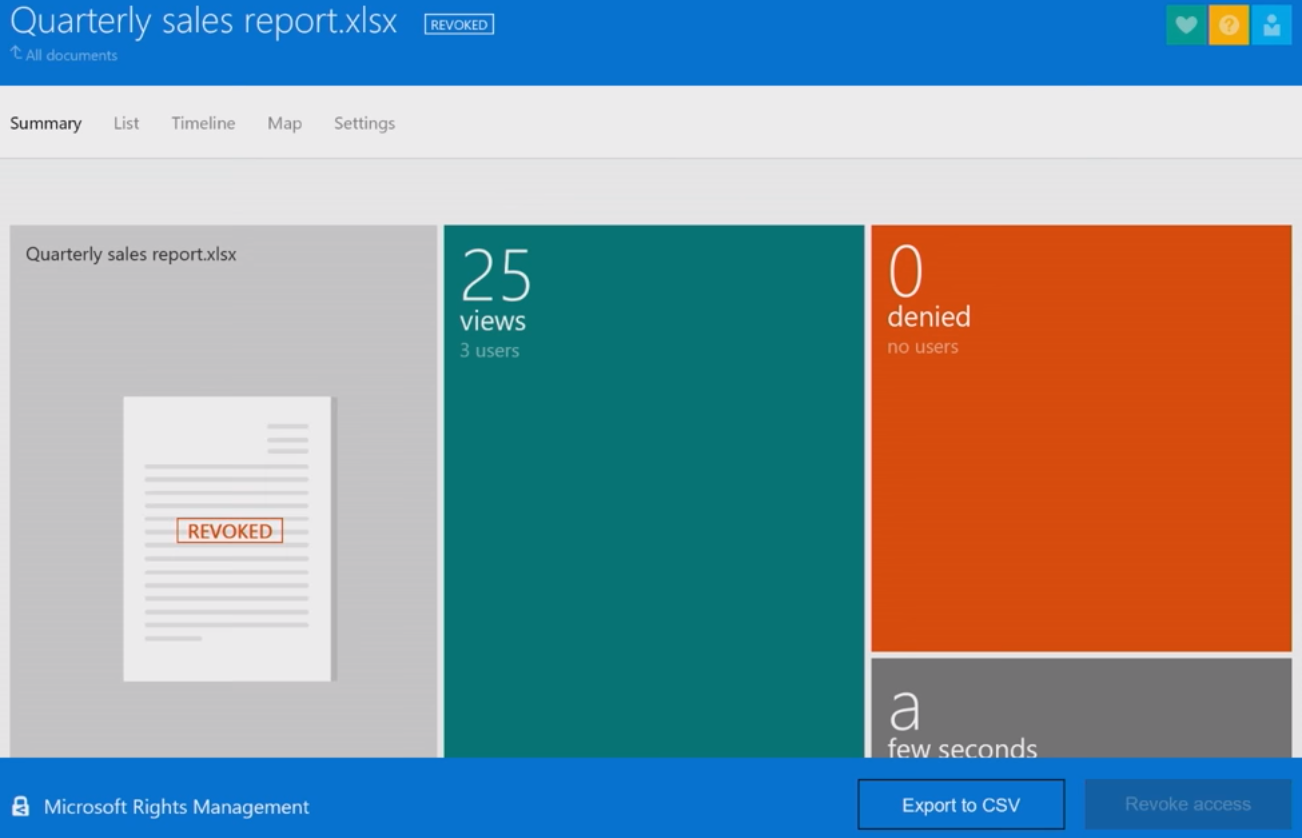Open the 0 denied orange tile

[1081, 438]
